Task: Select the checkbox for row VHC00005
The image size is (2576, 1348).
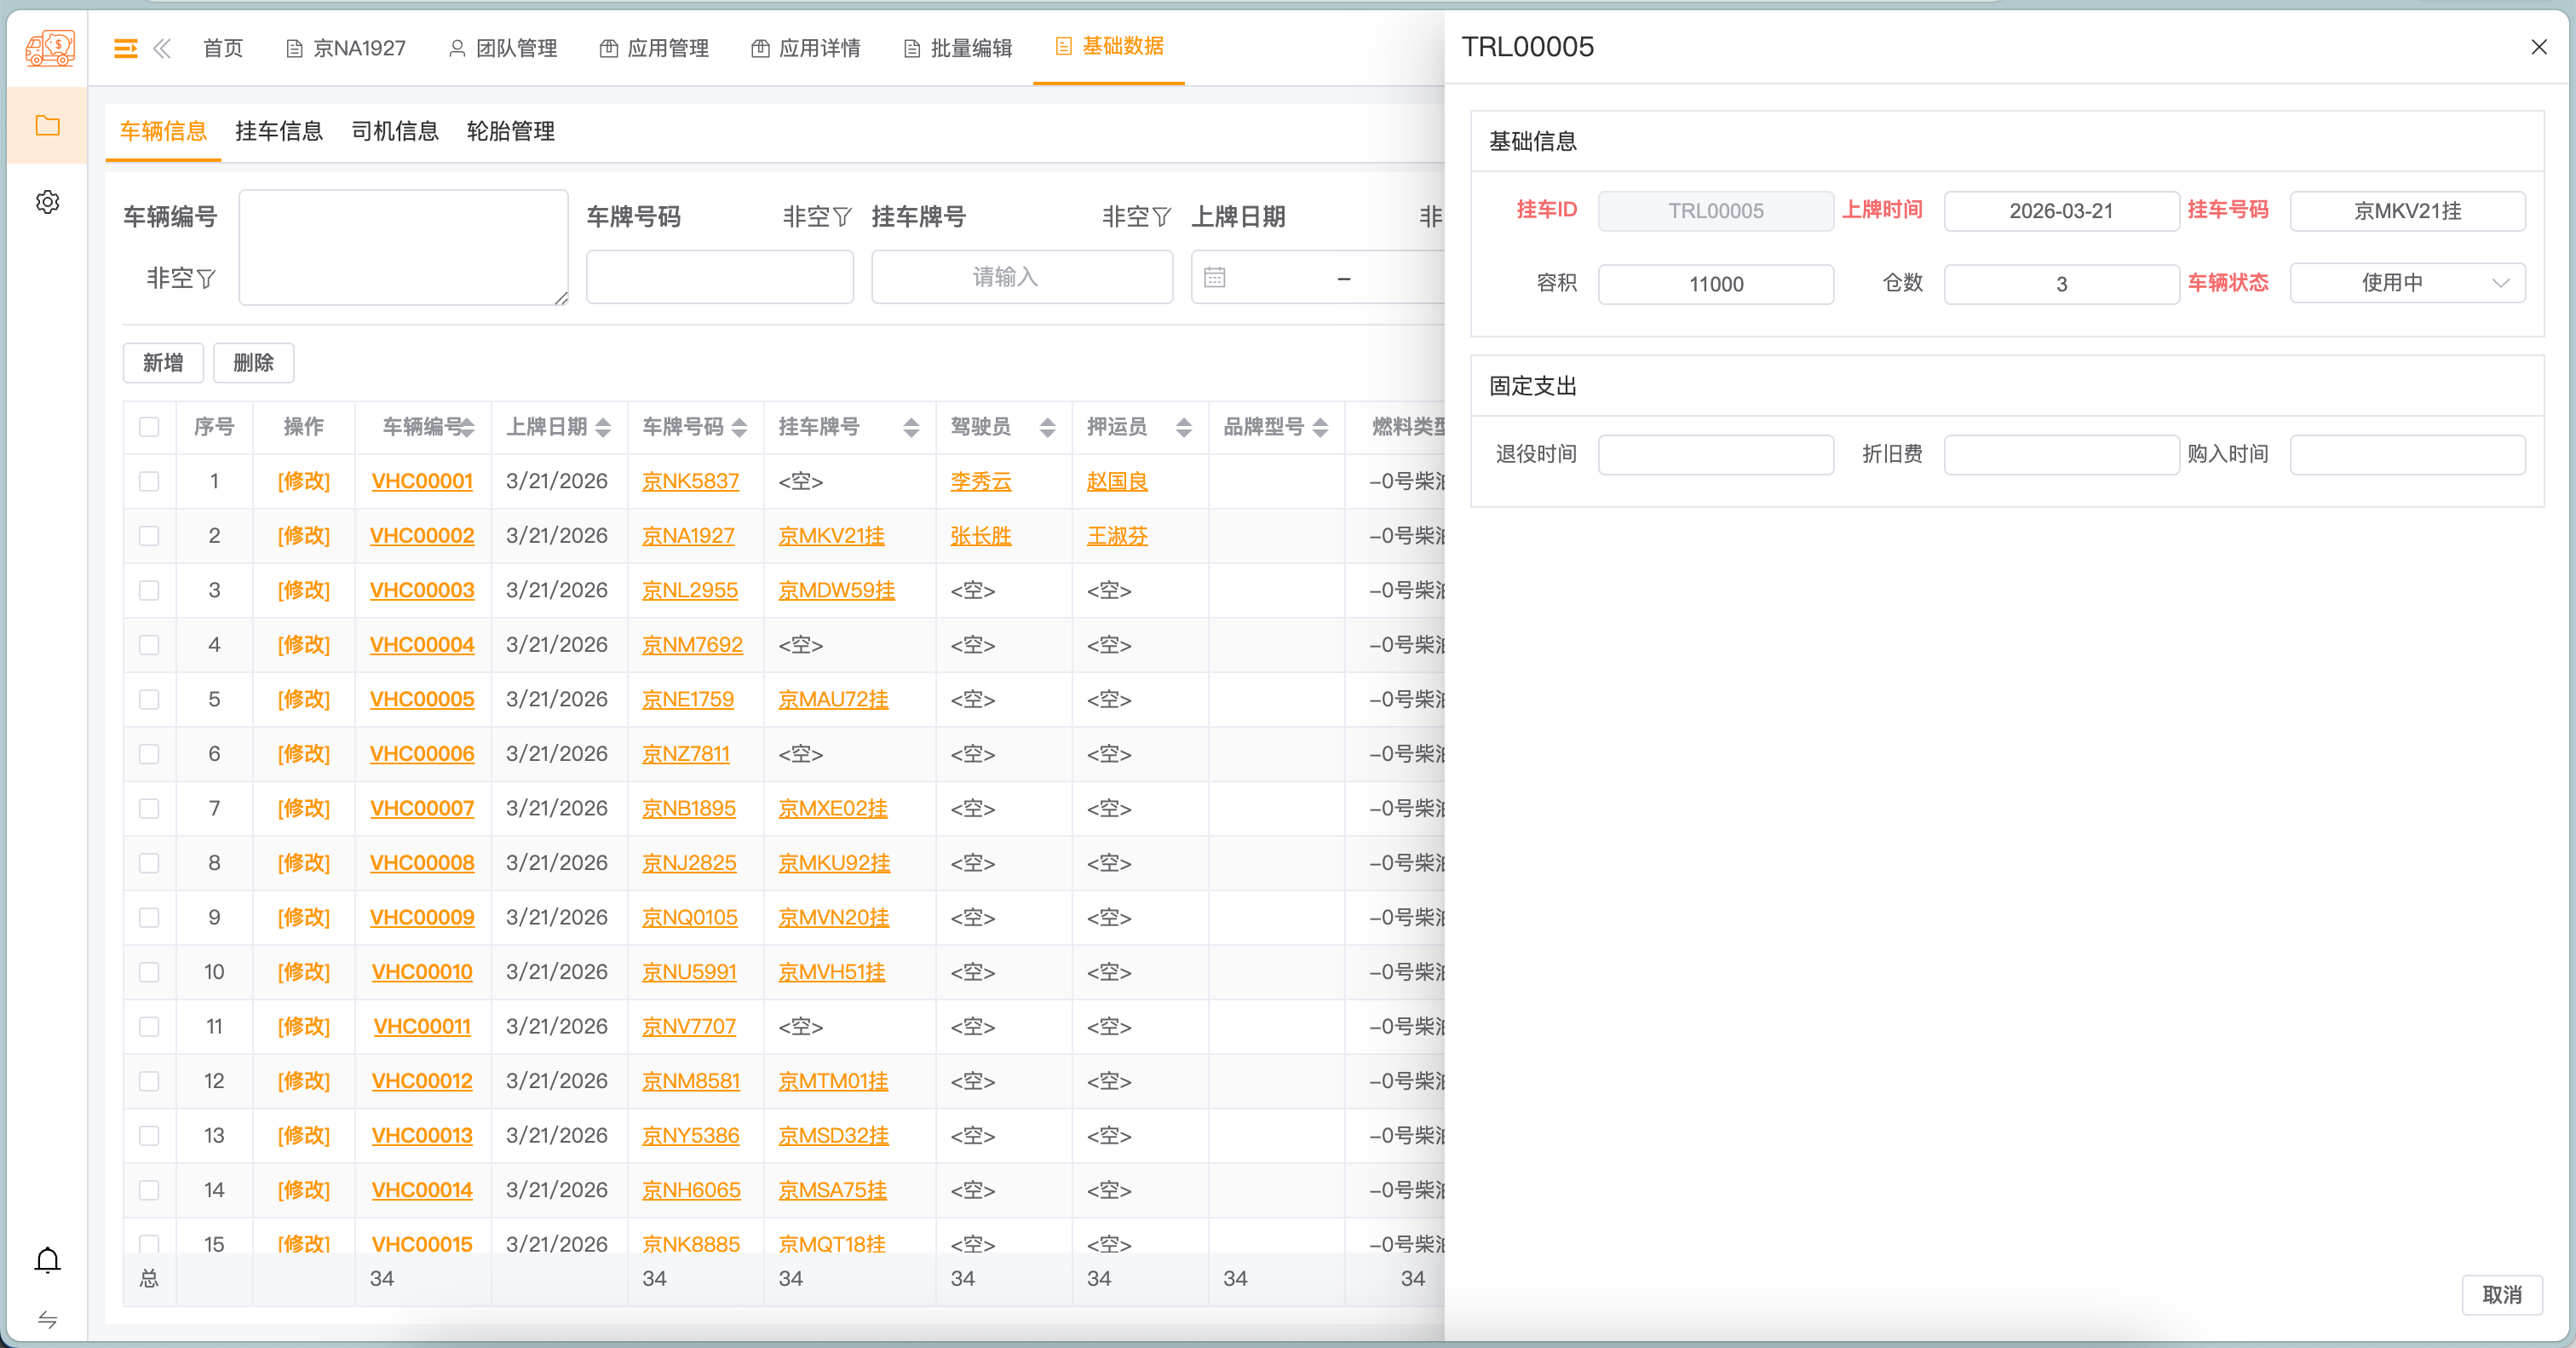Action: (x=150, y=700)
